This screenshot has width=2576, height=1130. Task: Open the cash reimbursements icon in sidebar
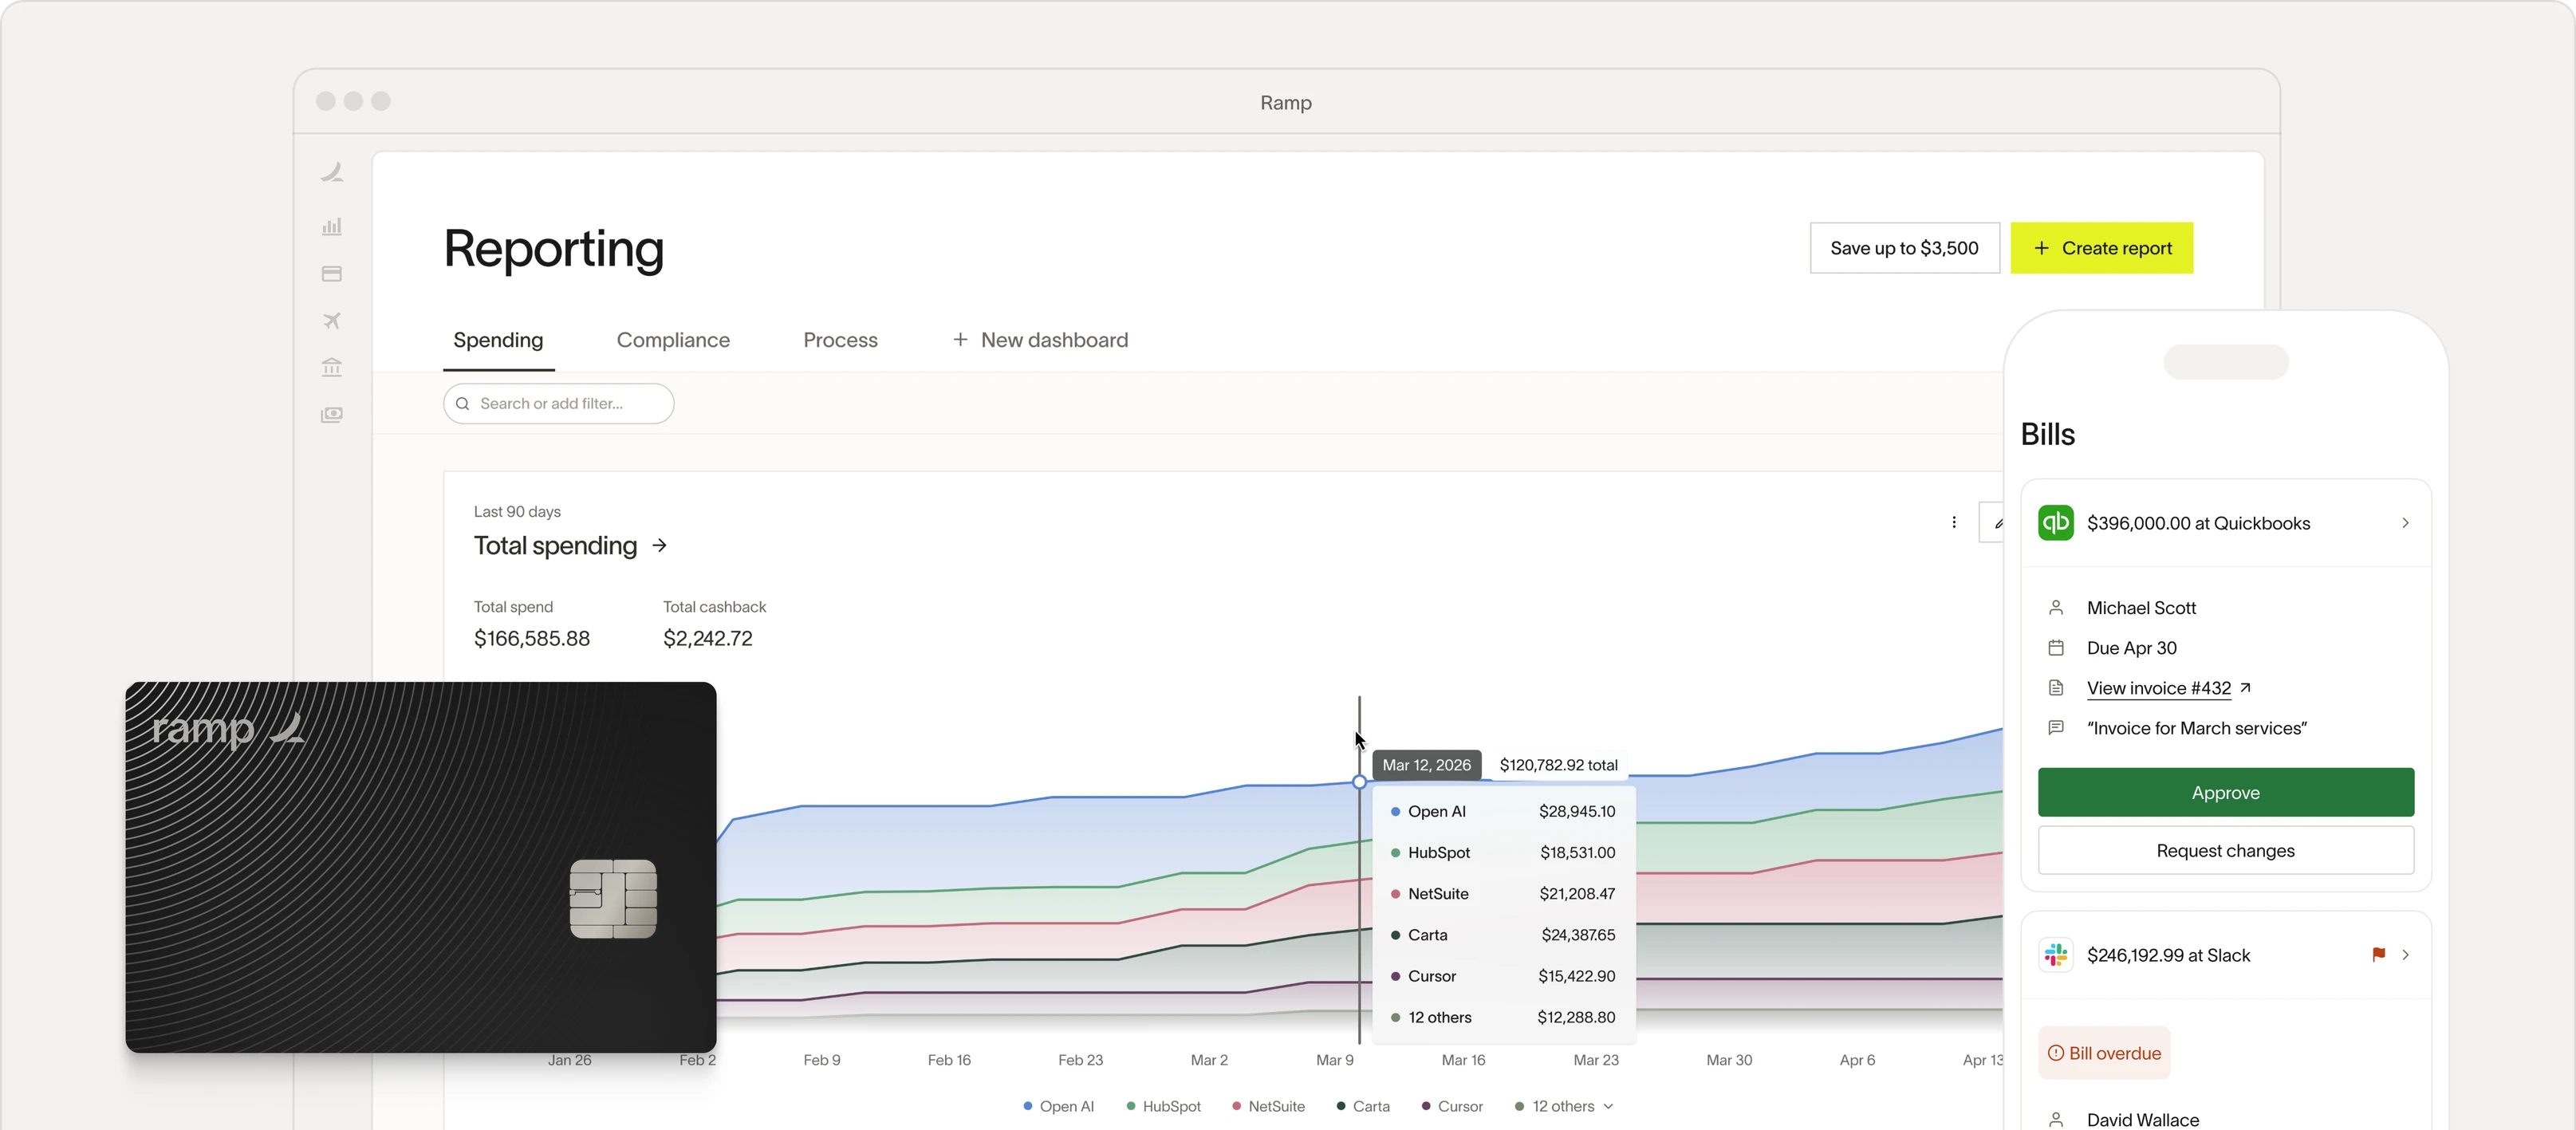pyautogui.click(x=332, y=414)
